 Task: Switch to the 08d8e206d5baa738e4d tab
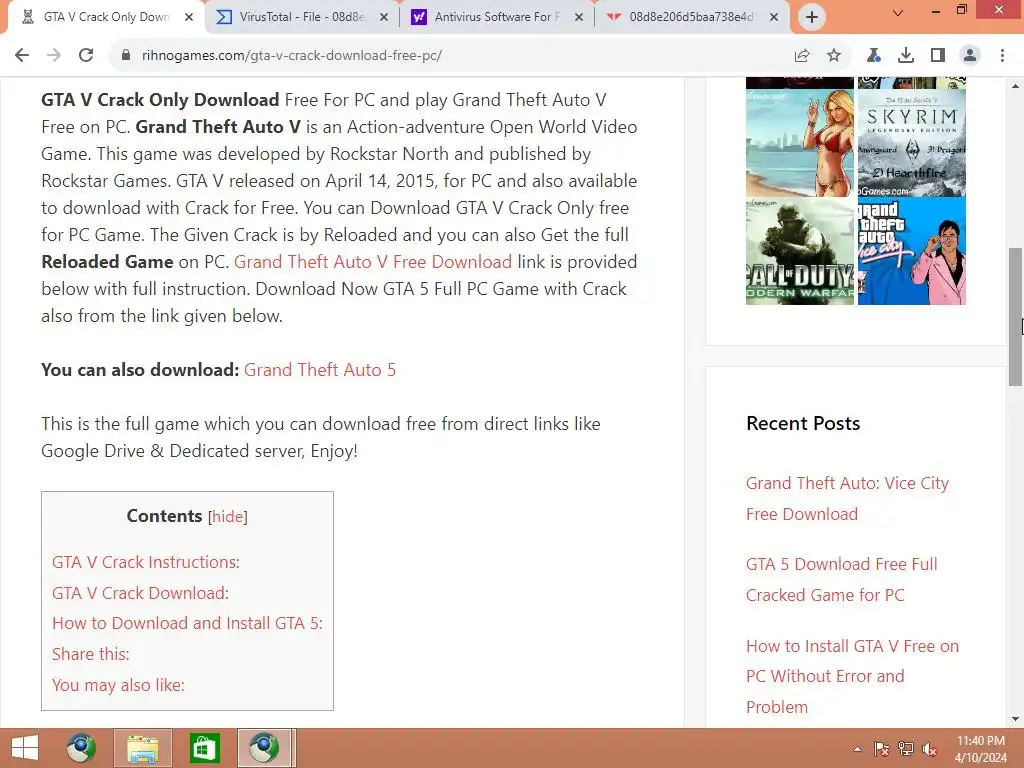click(692, 18)
